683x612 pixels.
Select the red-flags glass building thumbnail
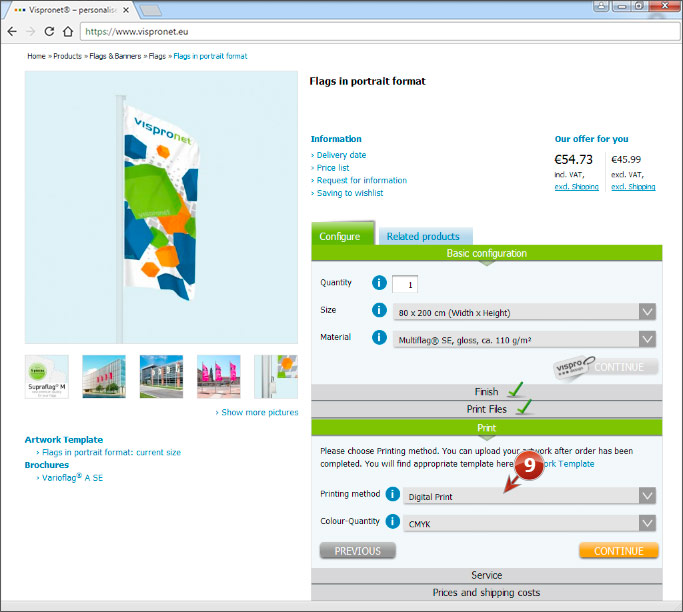click(104, 377)
